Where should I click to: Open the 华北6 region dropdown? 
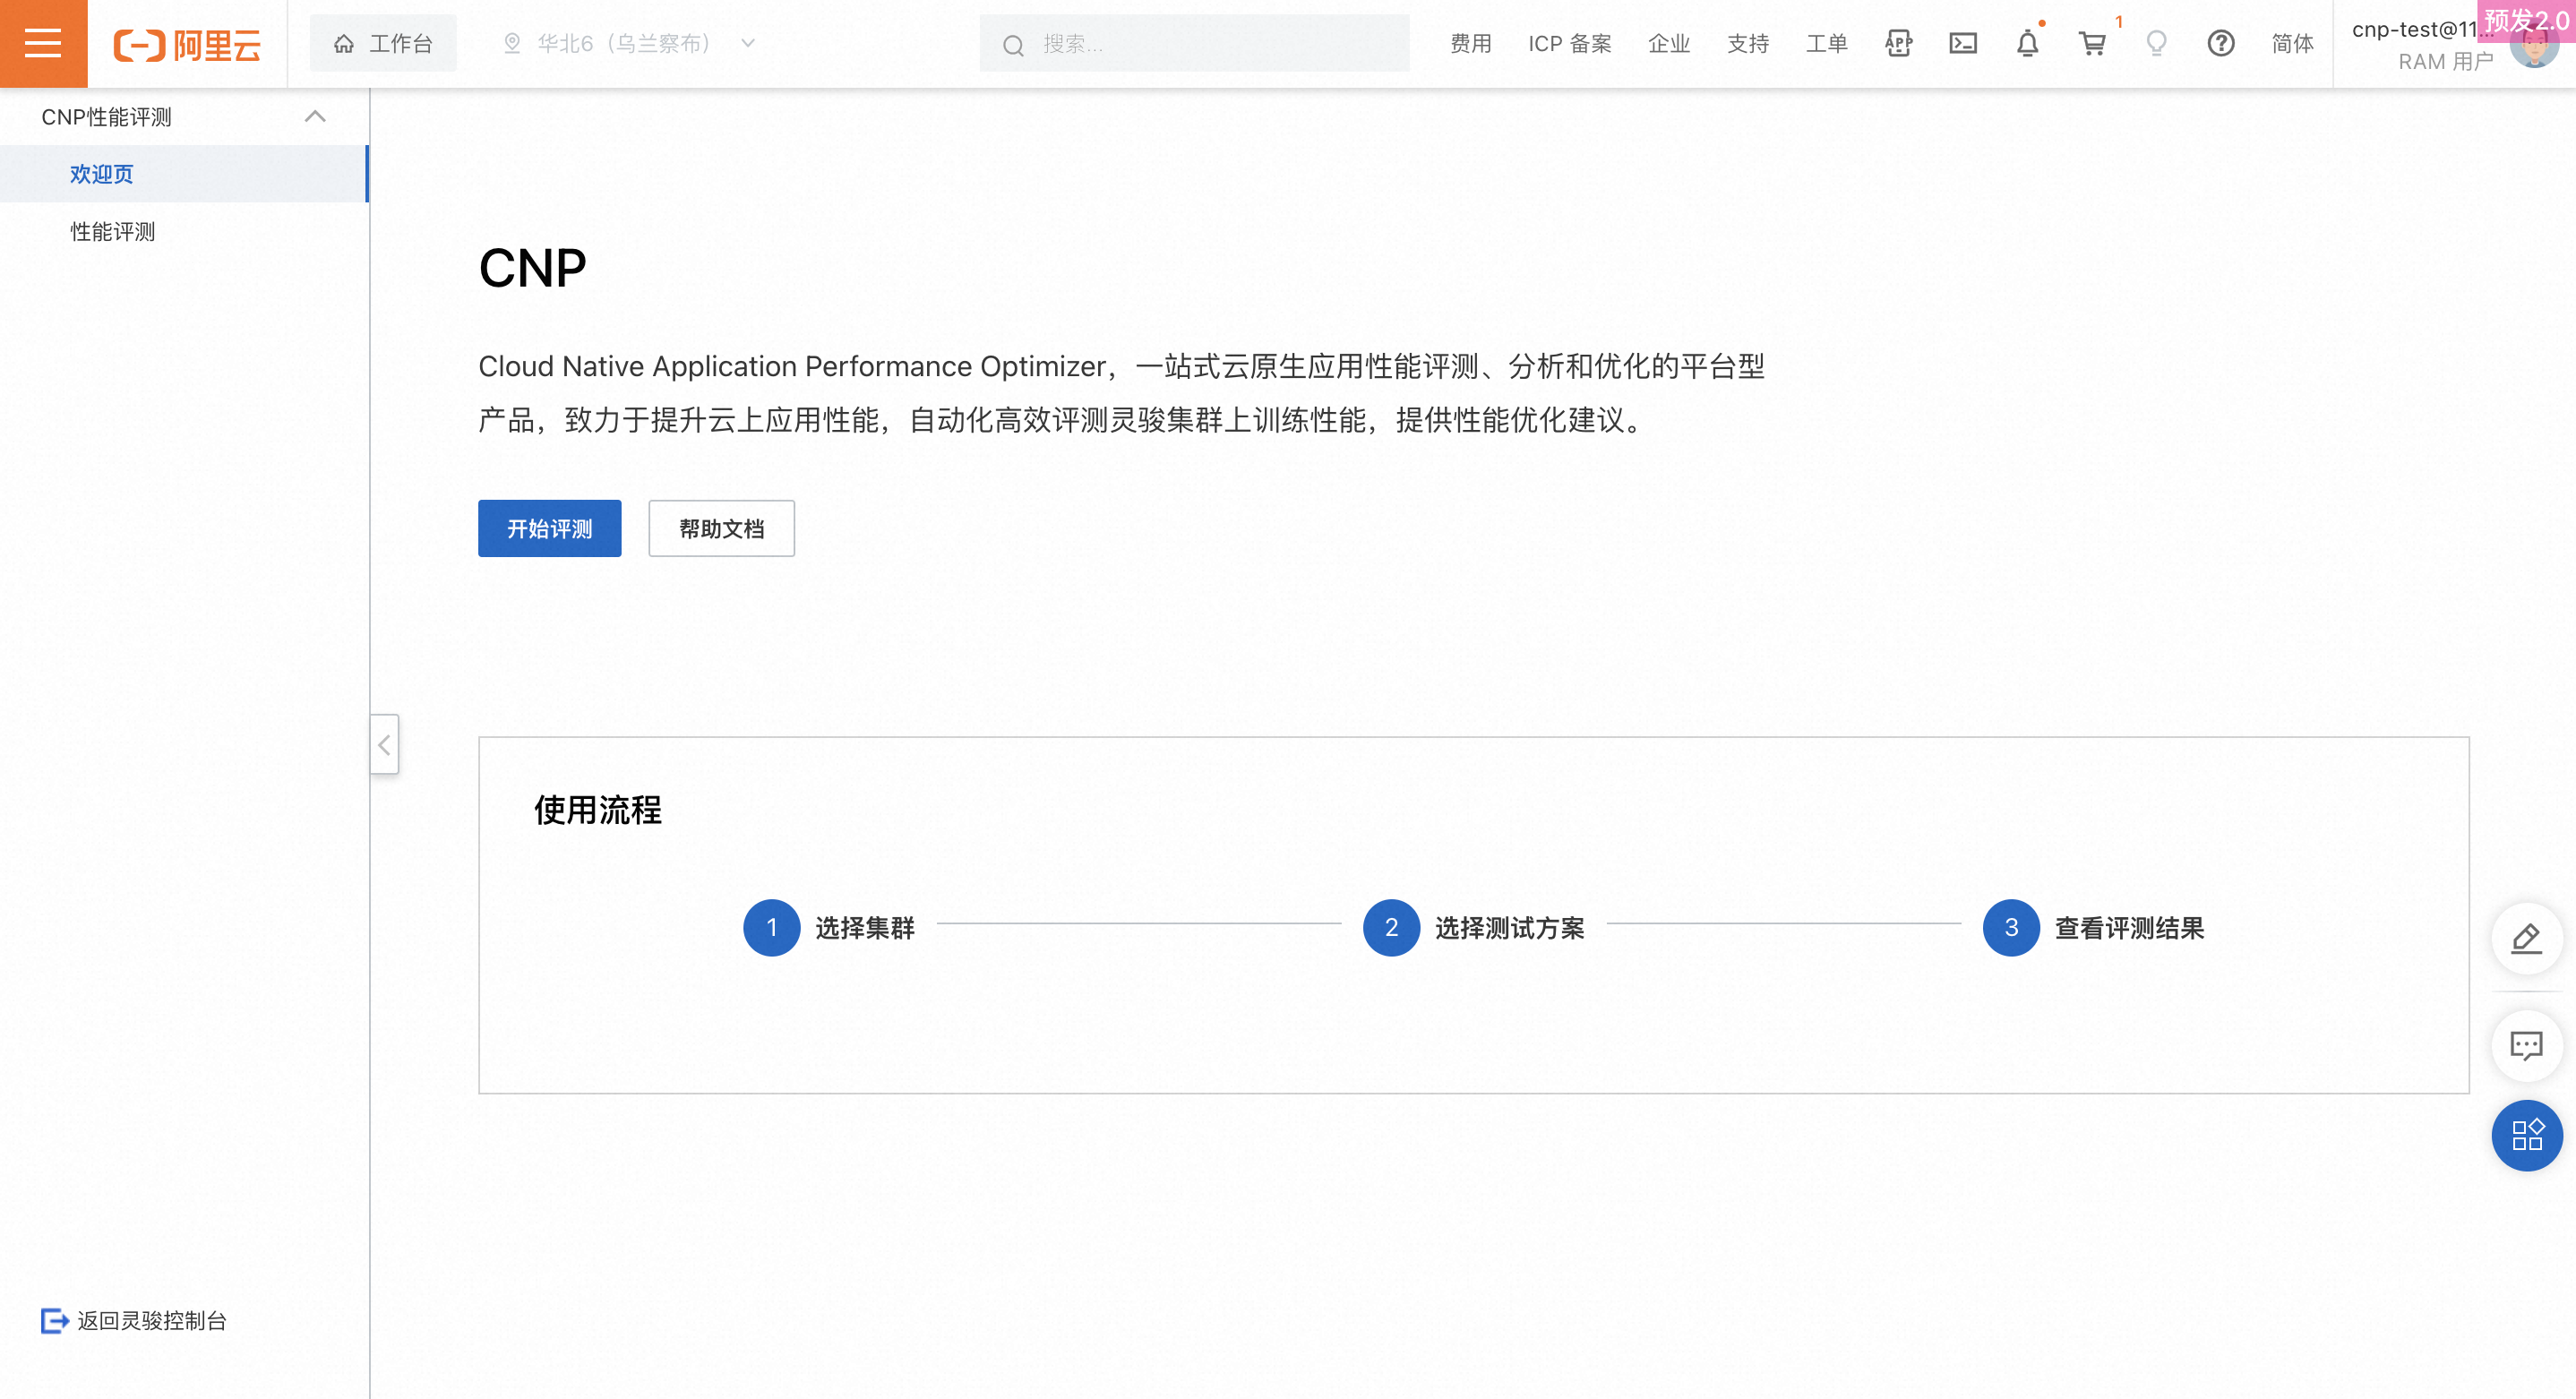coord(630,43)
